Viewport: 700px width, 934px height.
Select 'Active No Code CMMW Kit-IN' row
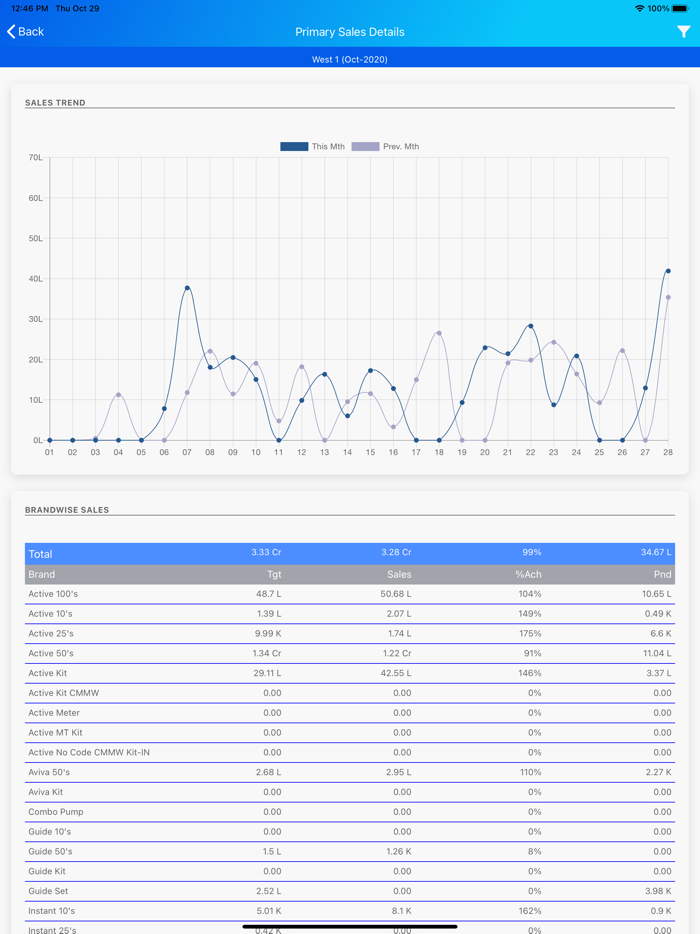(350, 752)
